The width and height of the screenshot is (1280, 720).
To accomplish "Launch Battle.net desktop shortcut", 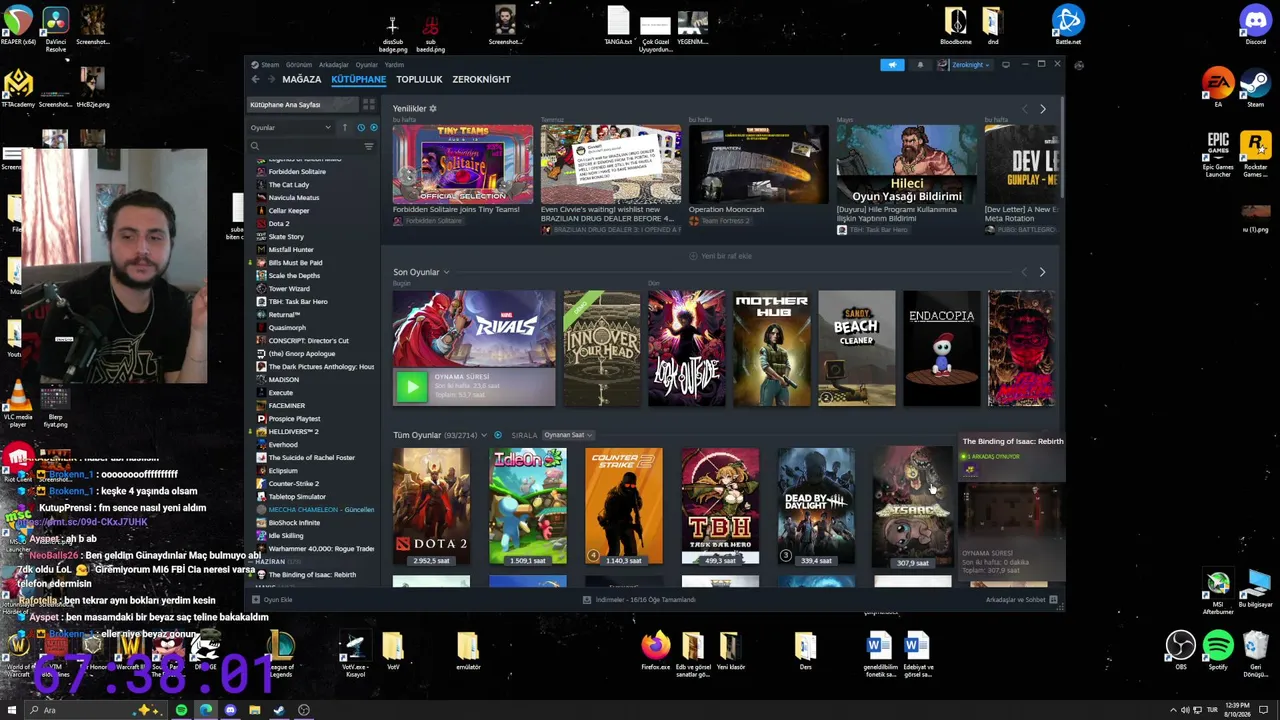I will click(x=1068, y=24).
